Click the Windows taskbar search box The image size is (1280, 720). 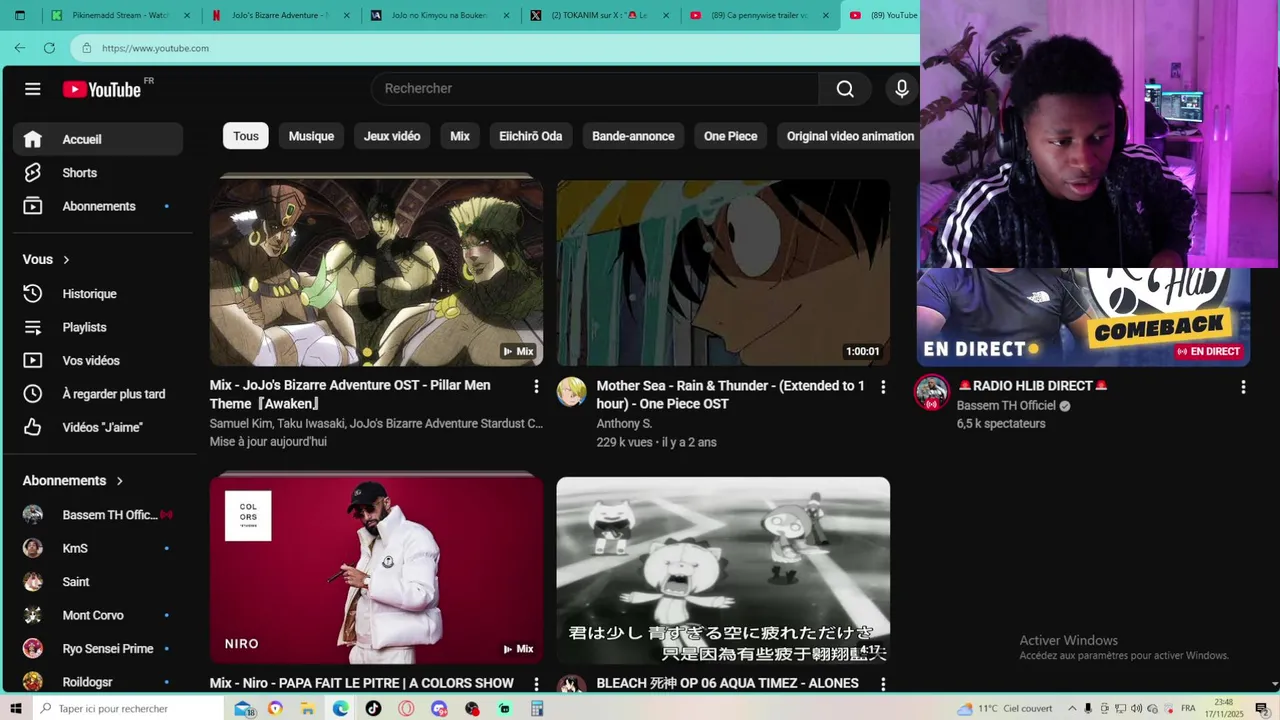point(128,708)
